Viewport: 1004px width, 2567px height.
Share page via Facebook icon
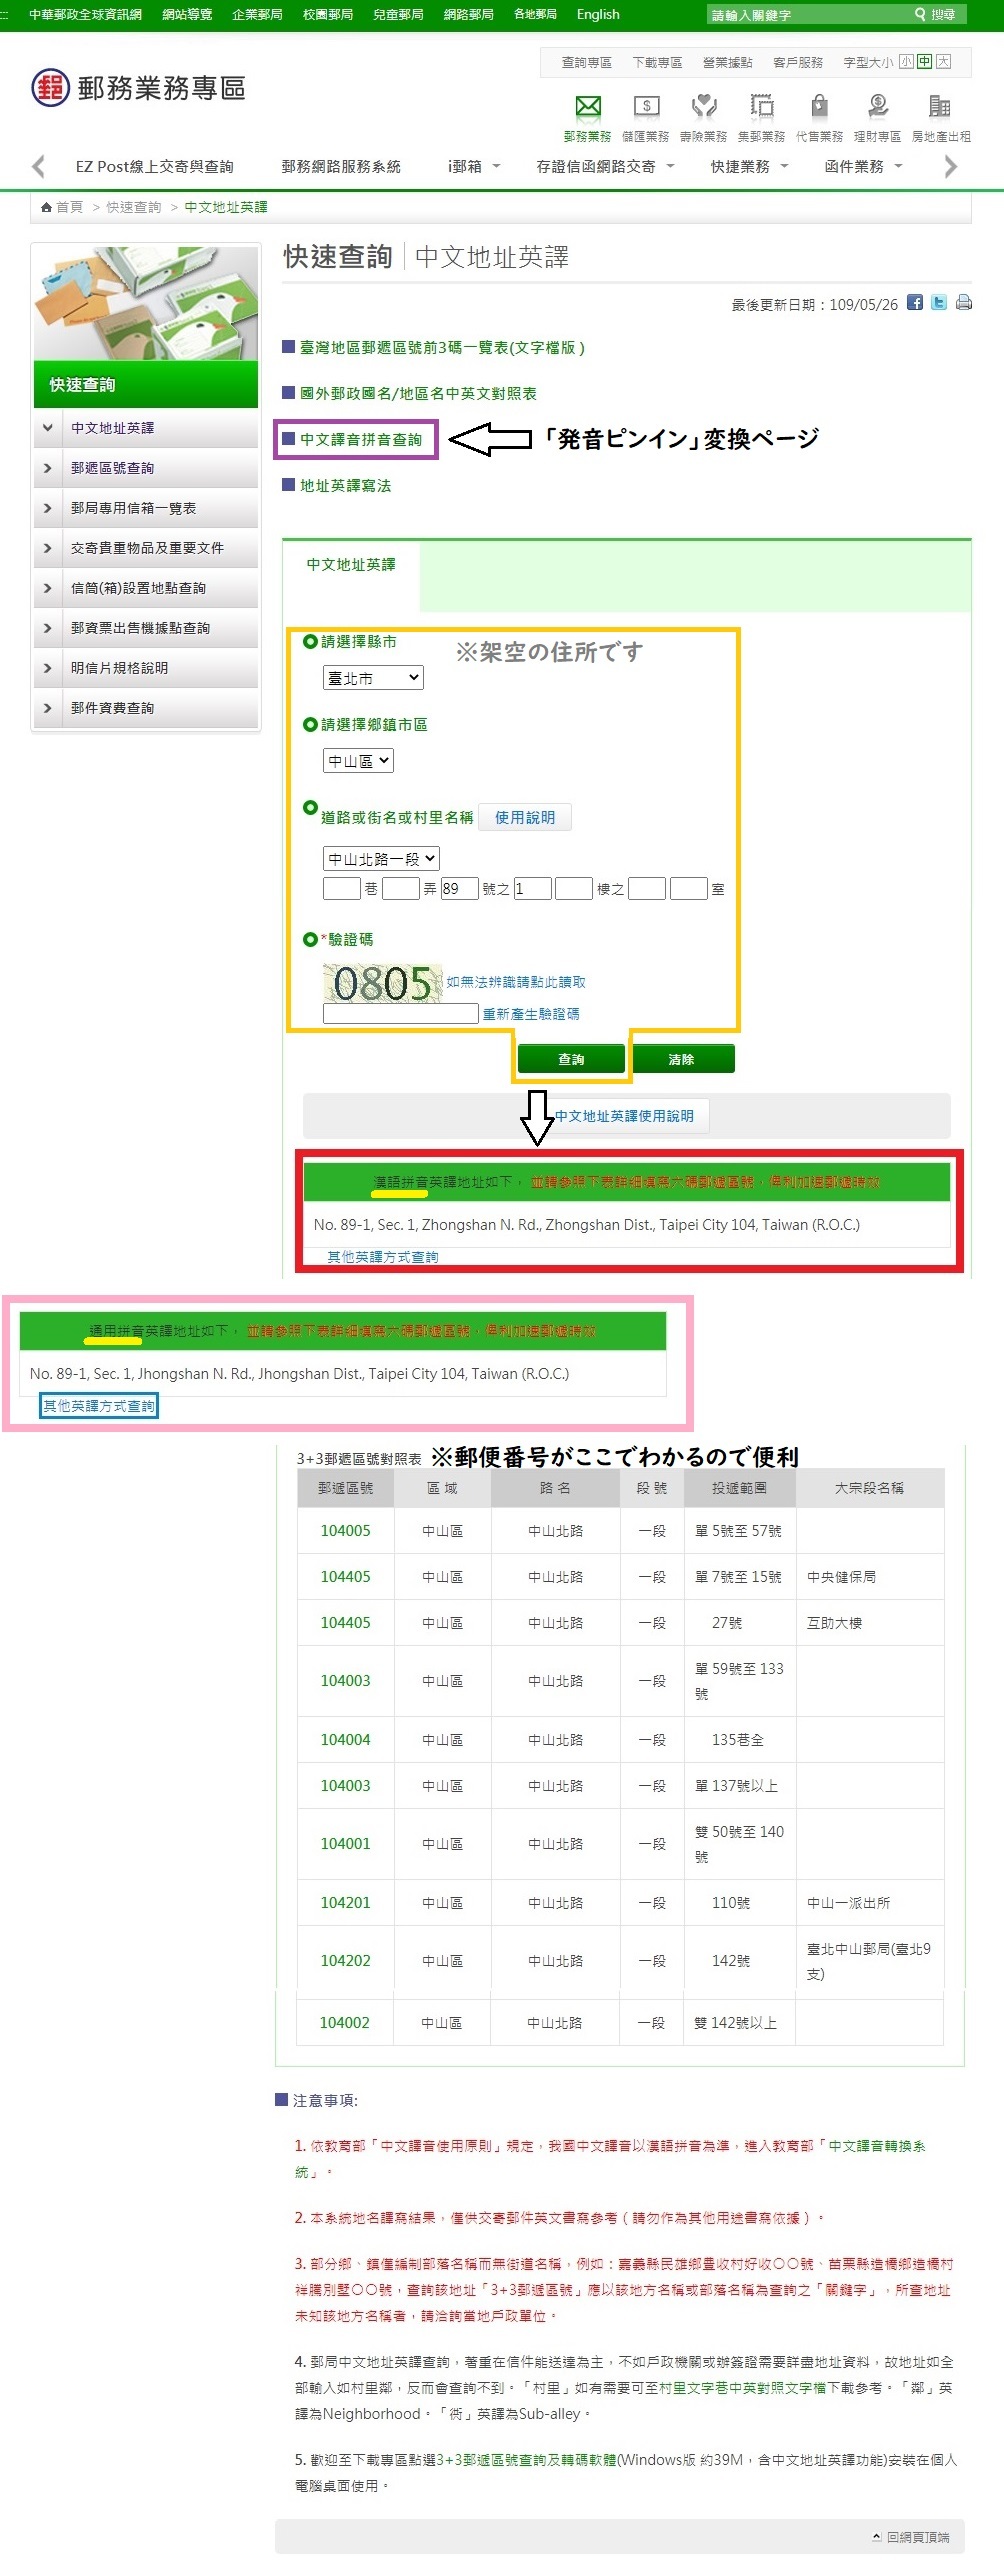(915, 302)
